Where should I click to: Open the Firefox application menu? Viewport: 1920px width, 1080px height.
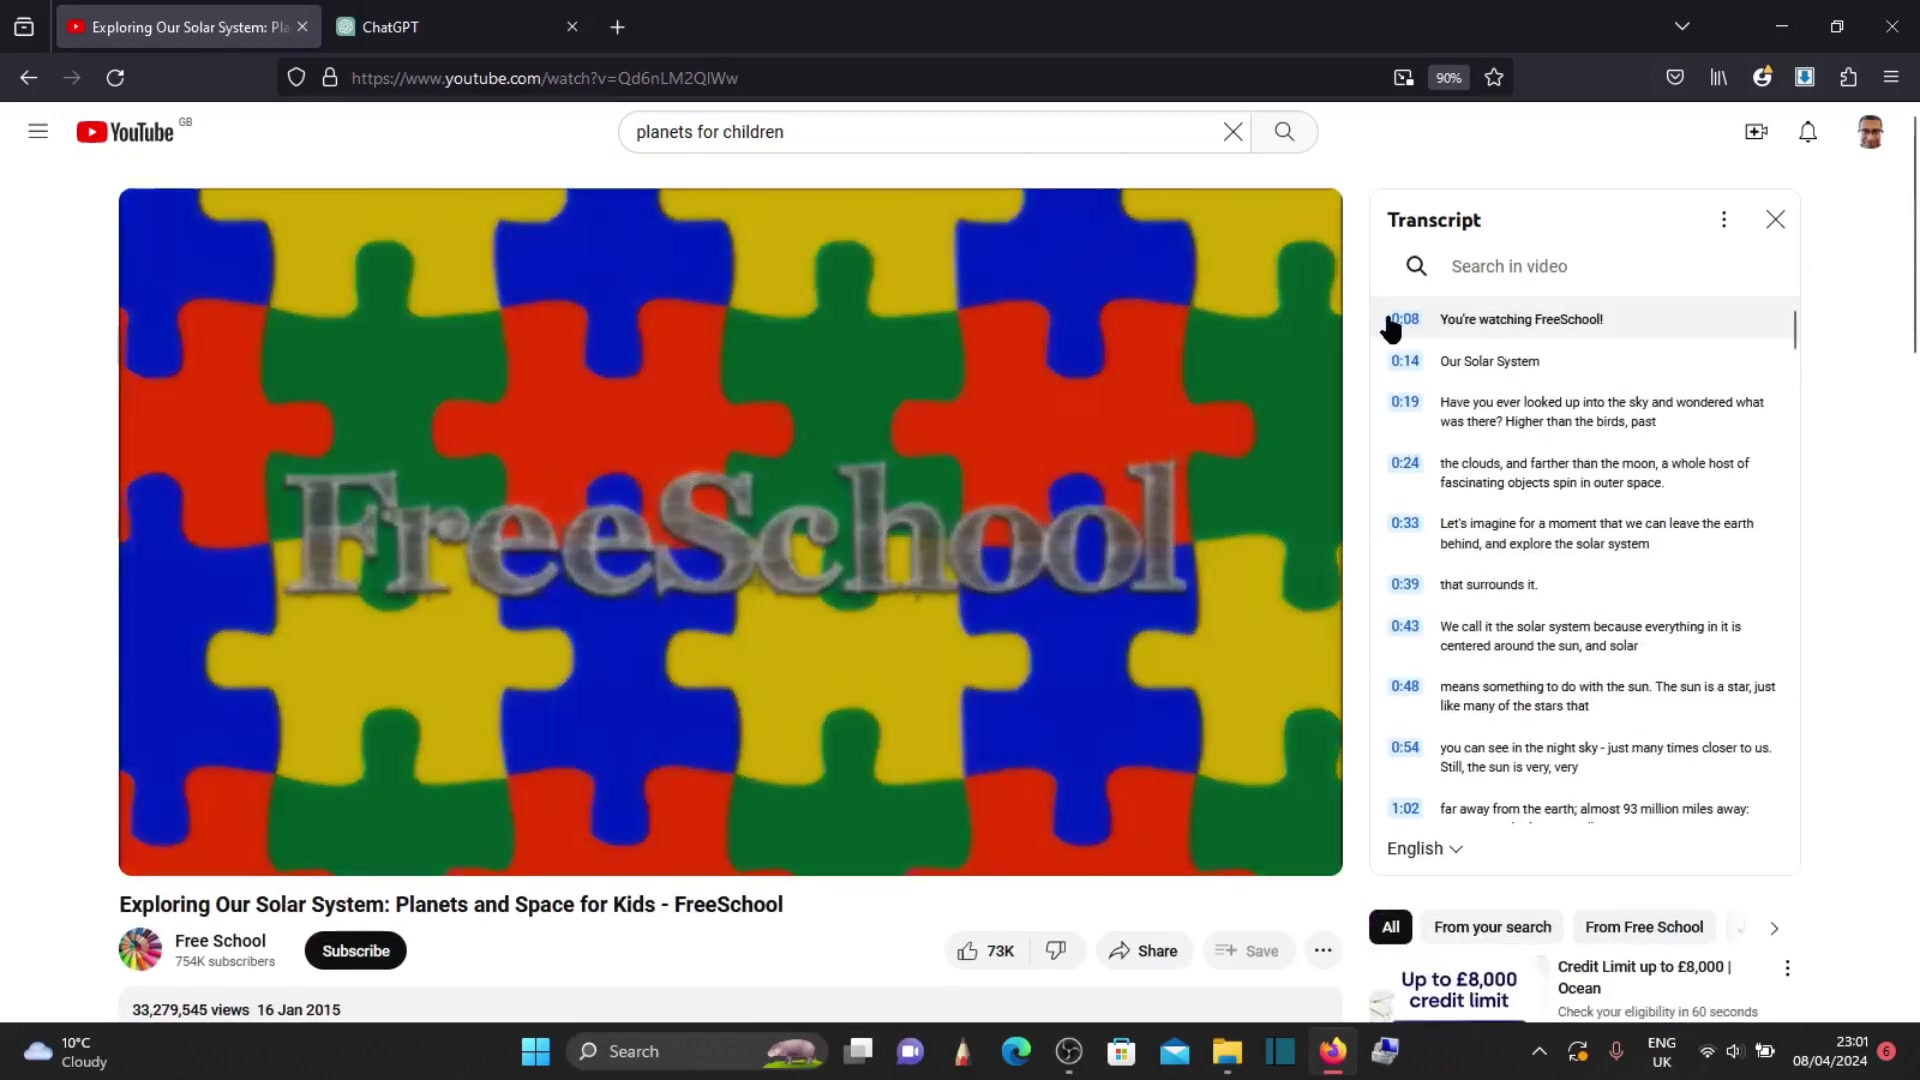coord(1891,78)
